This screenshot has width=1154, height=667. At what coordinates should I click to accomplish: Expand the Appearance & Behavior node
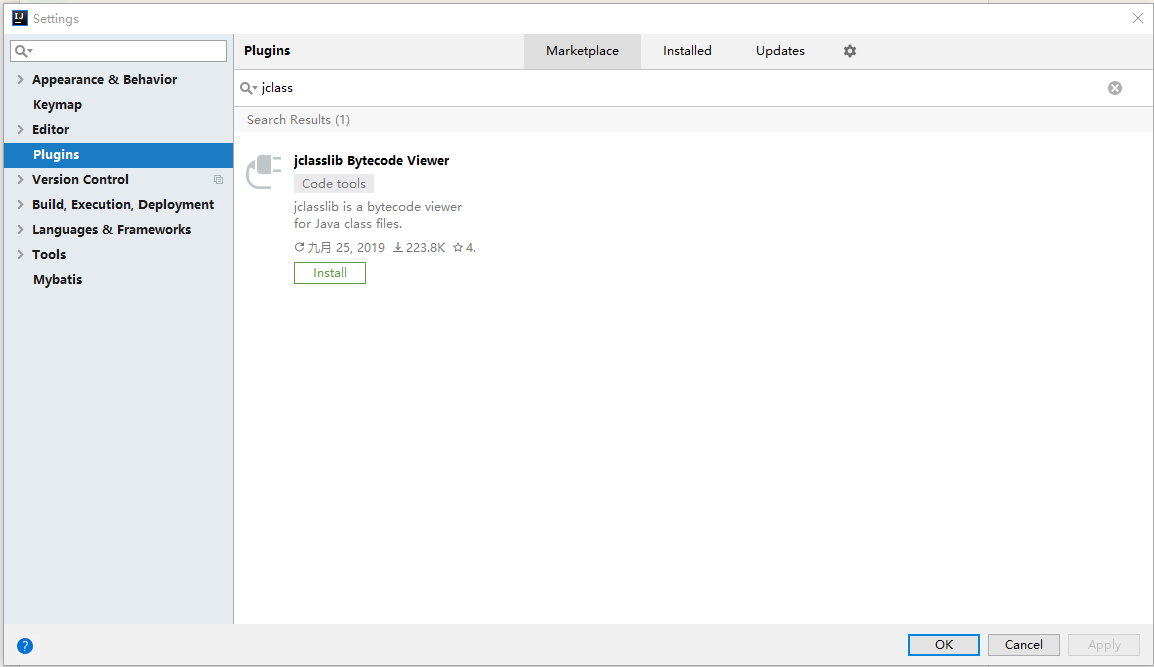[21, 80]
